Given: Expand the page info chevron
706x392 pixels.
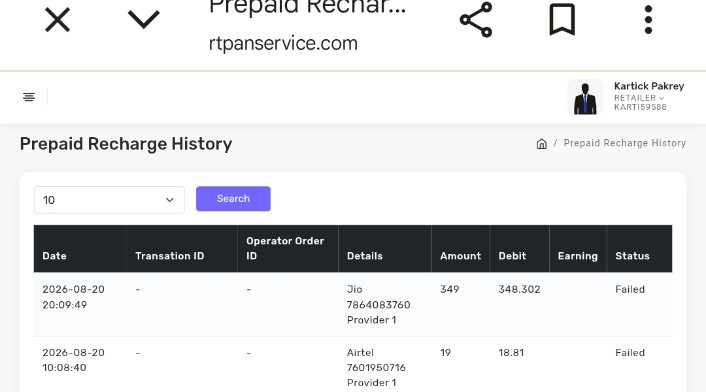Looking at the screenshot, I should 144,20.
